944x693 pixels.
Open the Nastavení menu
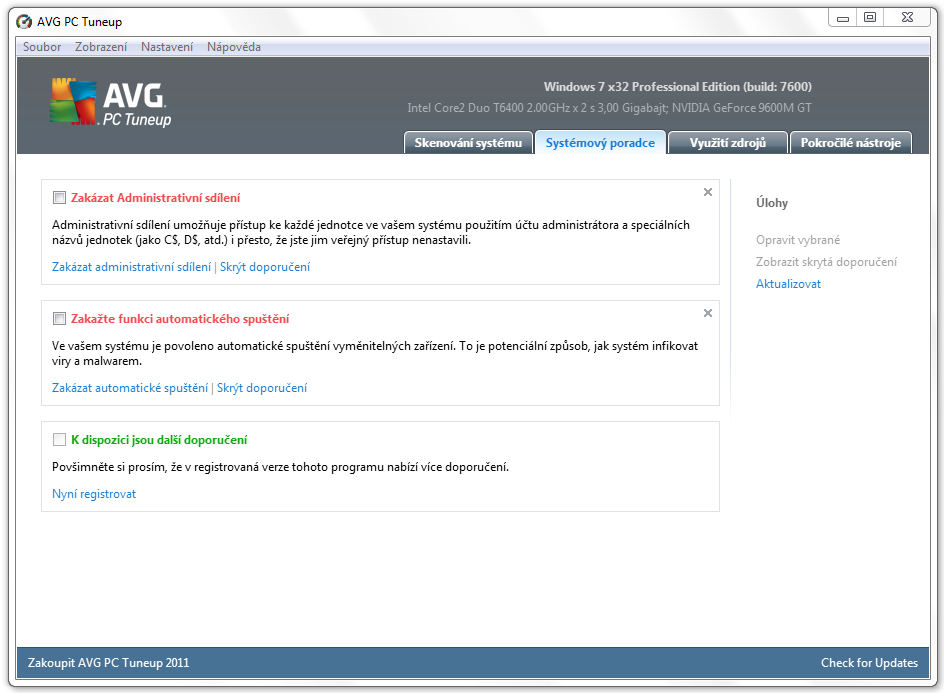point(167,47)
